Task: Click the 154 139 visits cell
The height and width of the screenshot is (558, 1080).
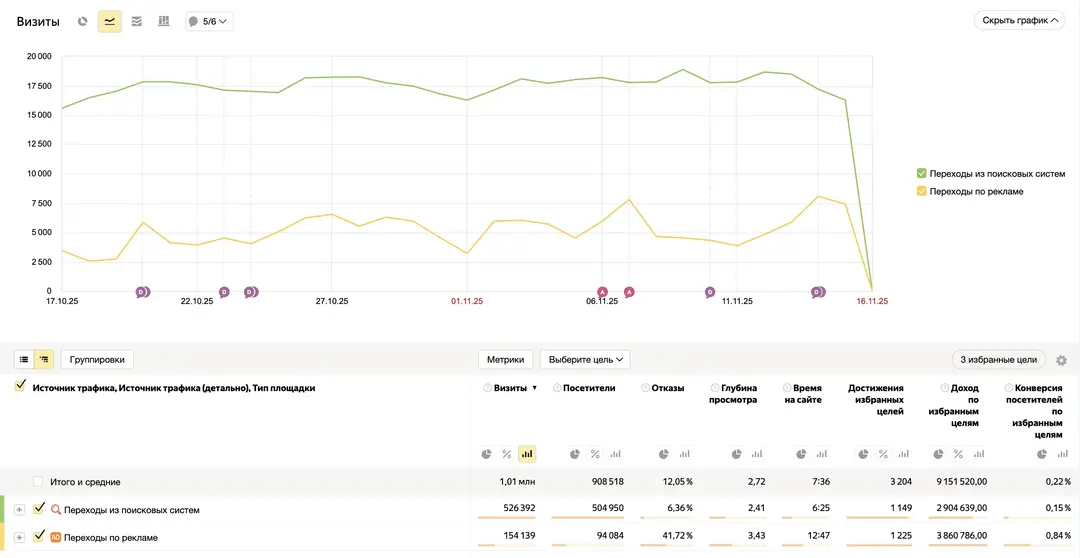Action: pyautogui.click(x=521, y=536)
